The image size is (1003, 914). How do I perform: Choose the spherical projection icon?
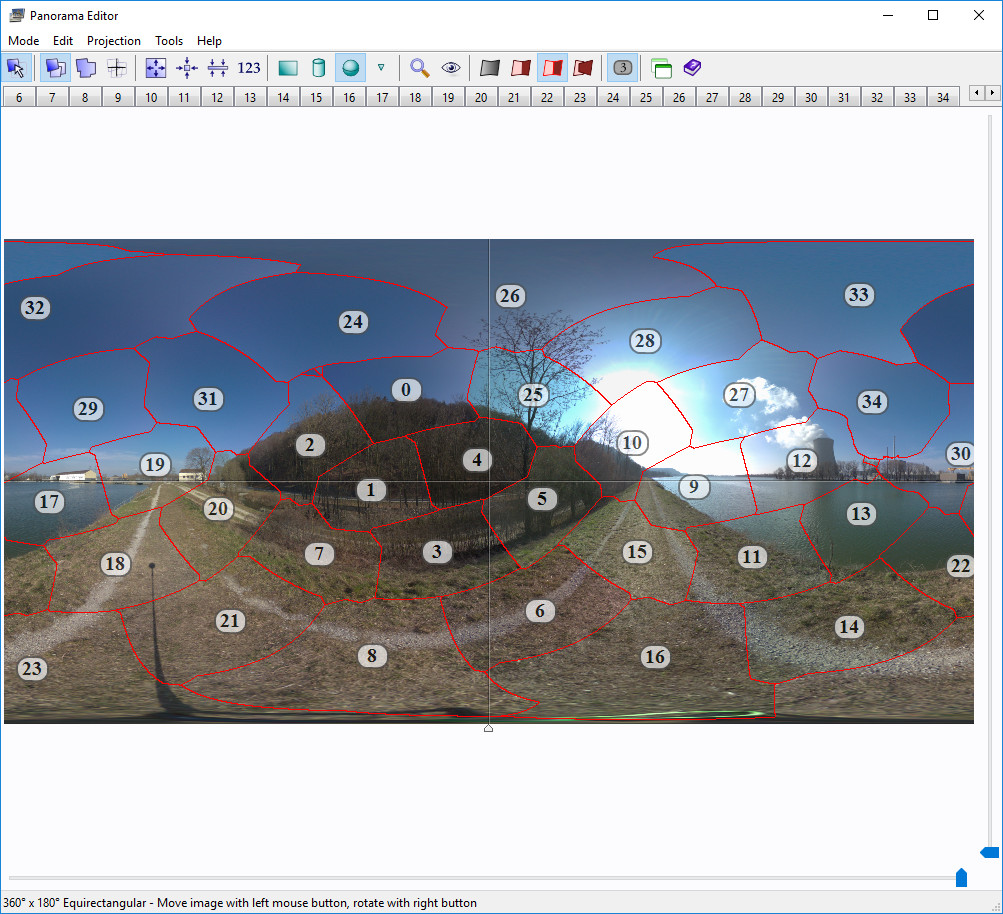click(x=350, y=68)
